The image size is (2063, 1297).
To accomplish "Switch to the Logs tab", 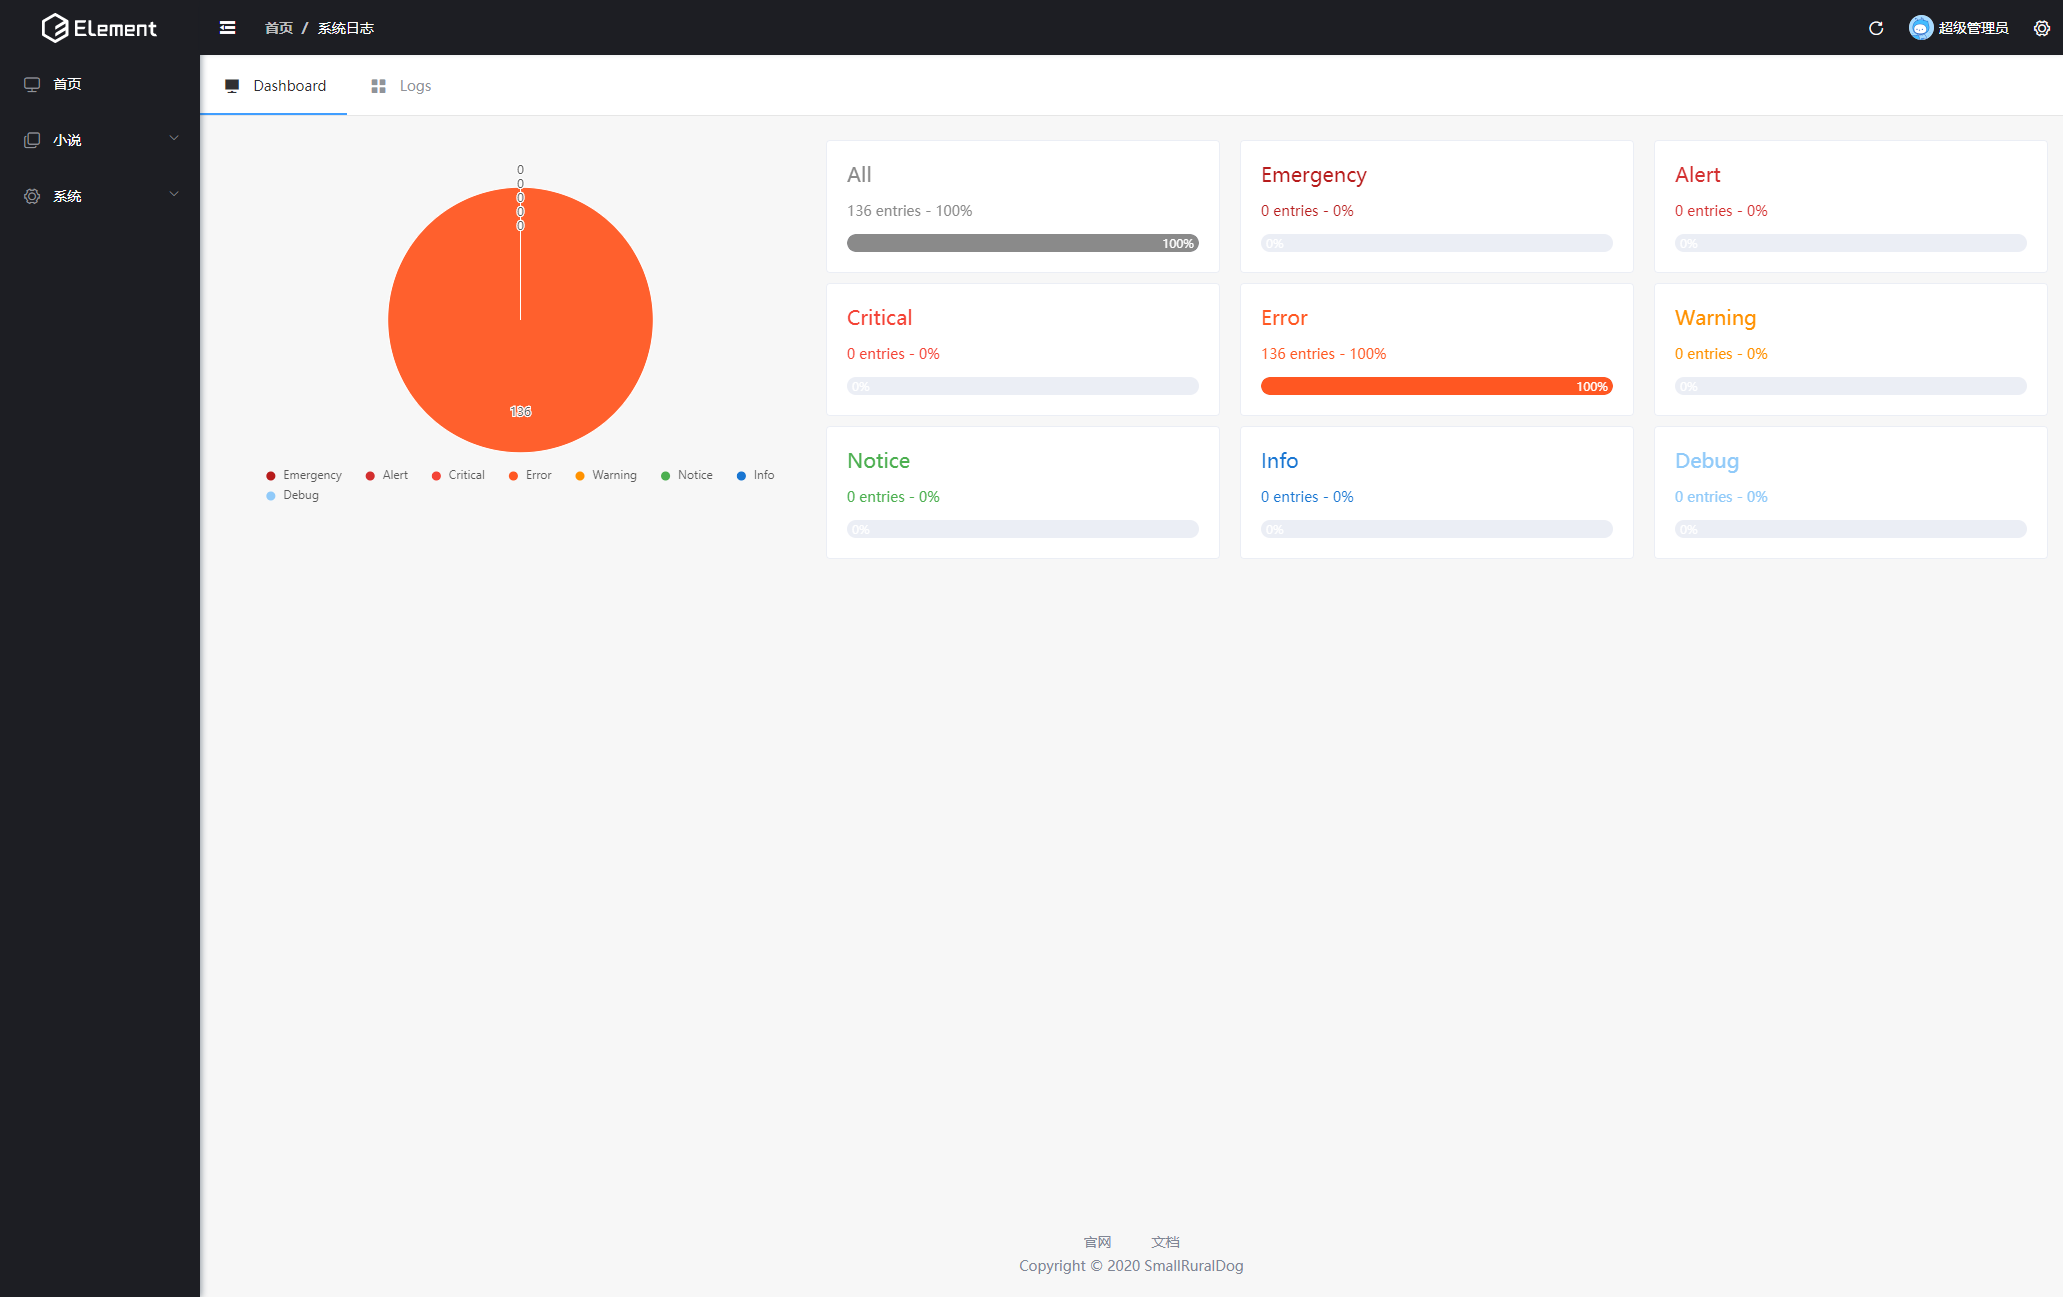I will click(415, 86).
